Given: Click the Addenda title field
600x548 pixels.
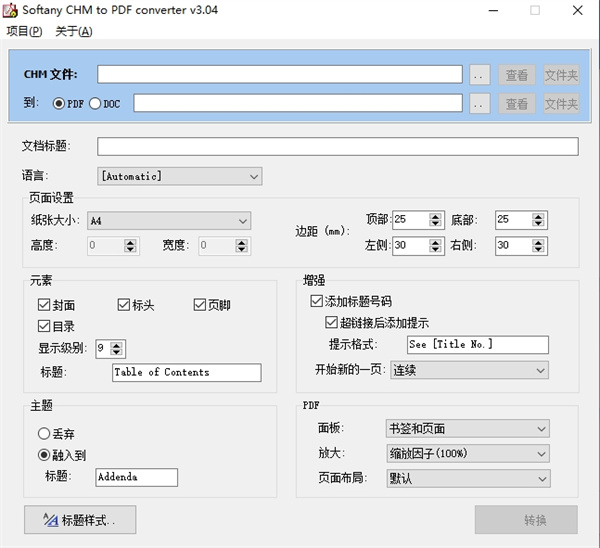Looking at the screenshot, I should pos(137,477).
